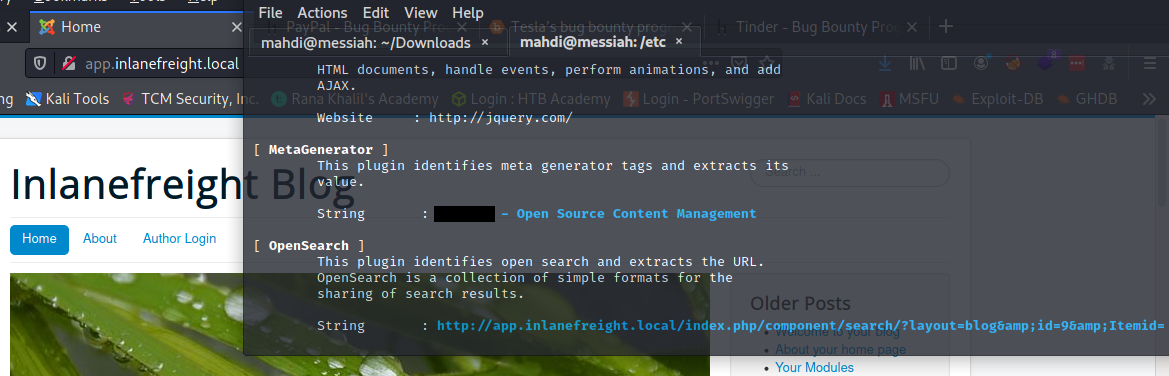Viewport: 1169px width, 376px height.
Task: Close the ~/Downloads terminal tab
Action: [485, 43]
